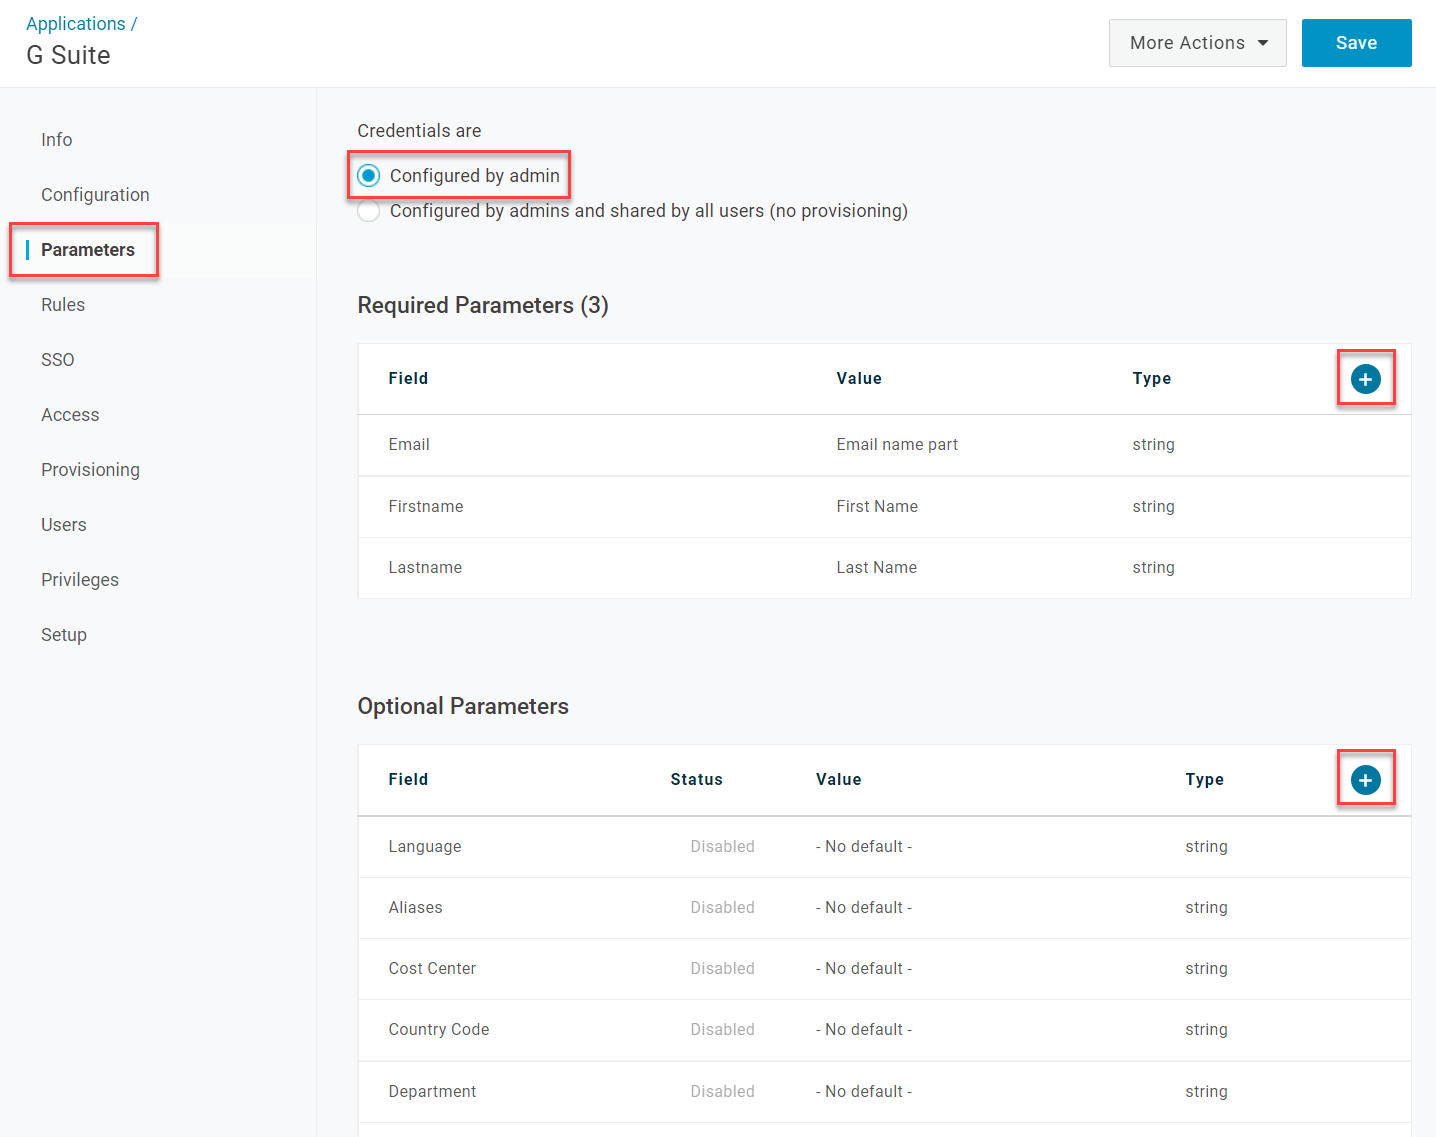Image resolution: width=1436 pixels, height=1137 pixels.
Task: Open the Aliases optional parameter
Action: 884,908
